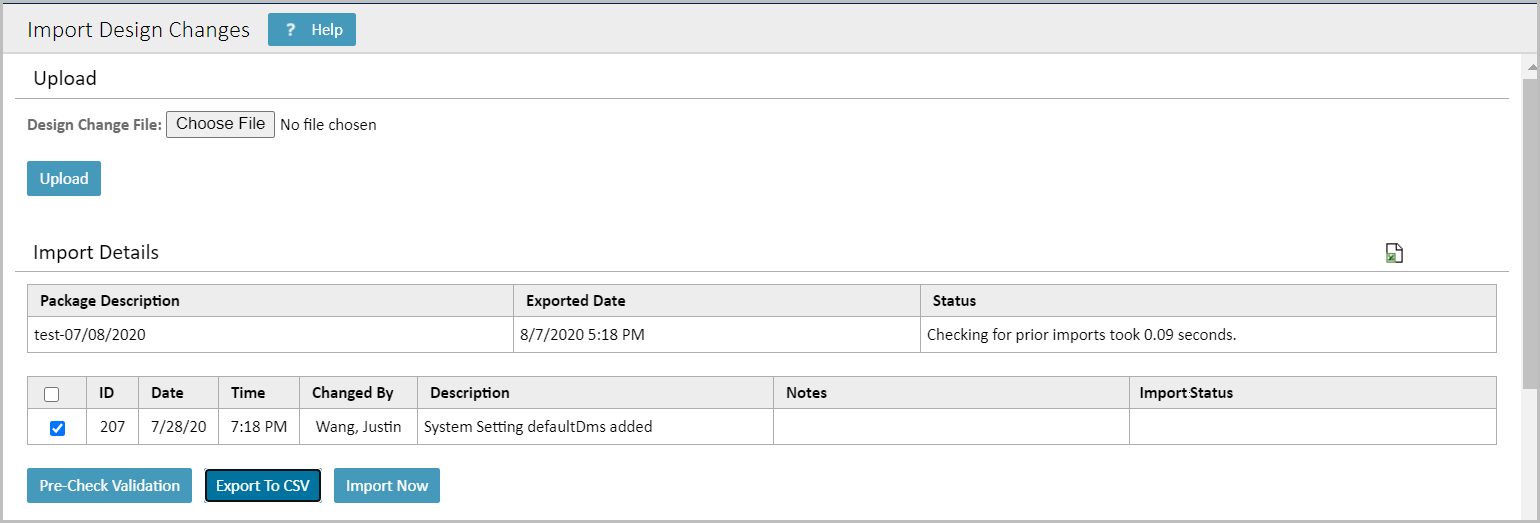
Task: Uncheck the checkbox for ID 207 row
Action: click(57, 428)
